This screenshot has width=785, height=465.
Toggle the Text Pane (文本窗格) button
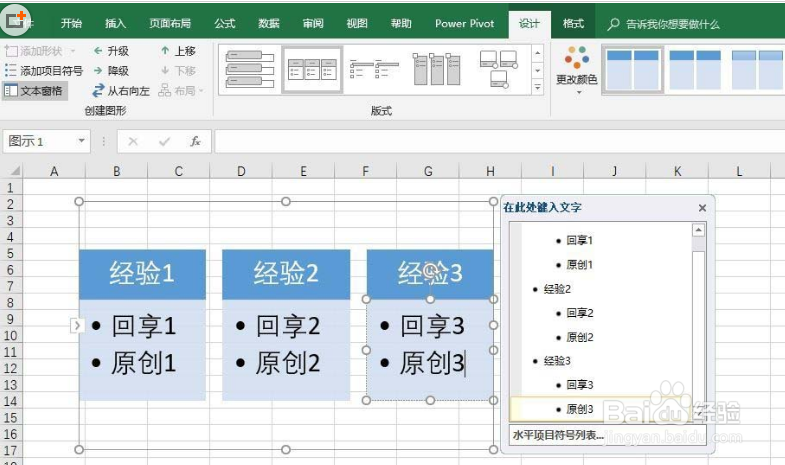point(34,91)
